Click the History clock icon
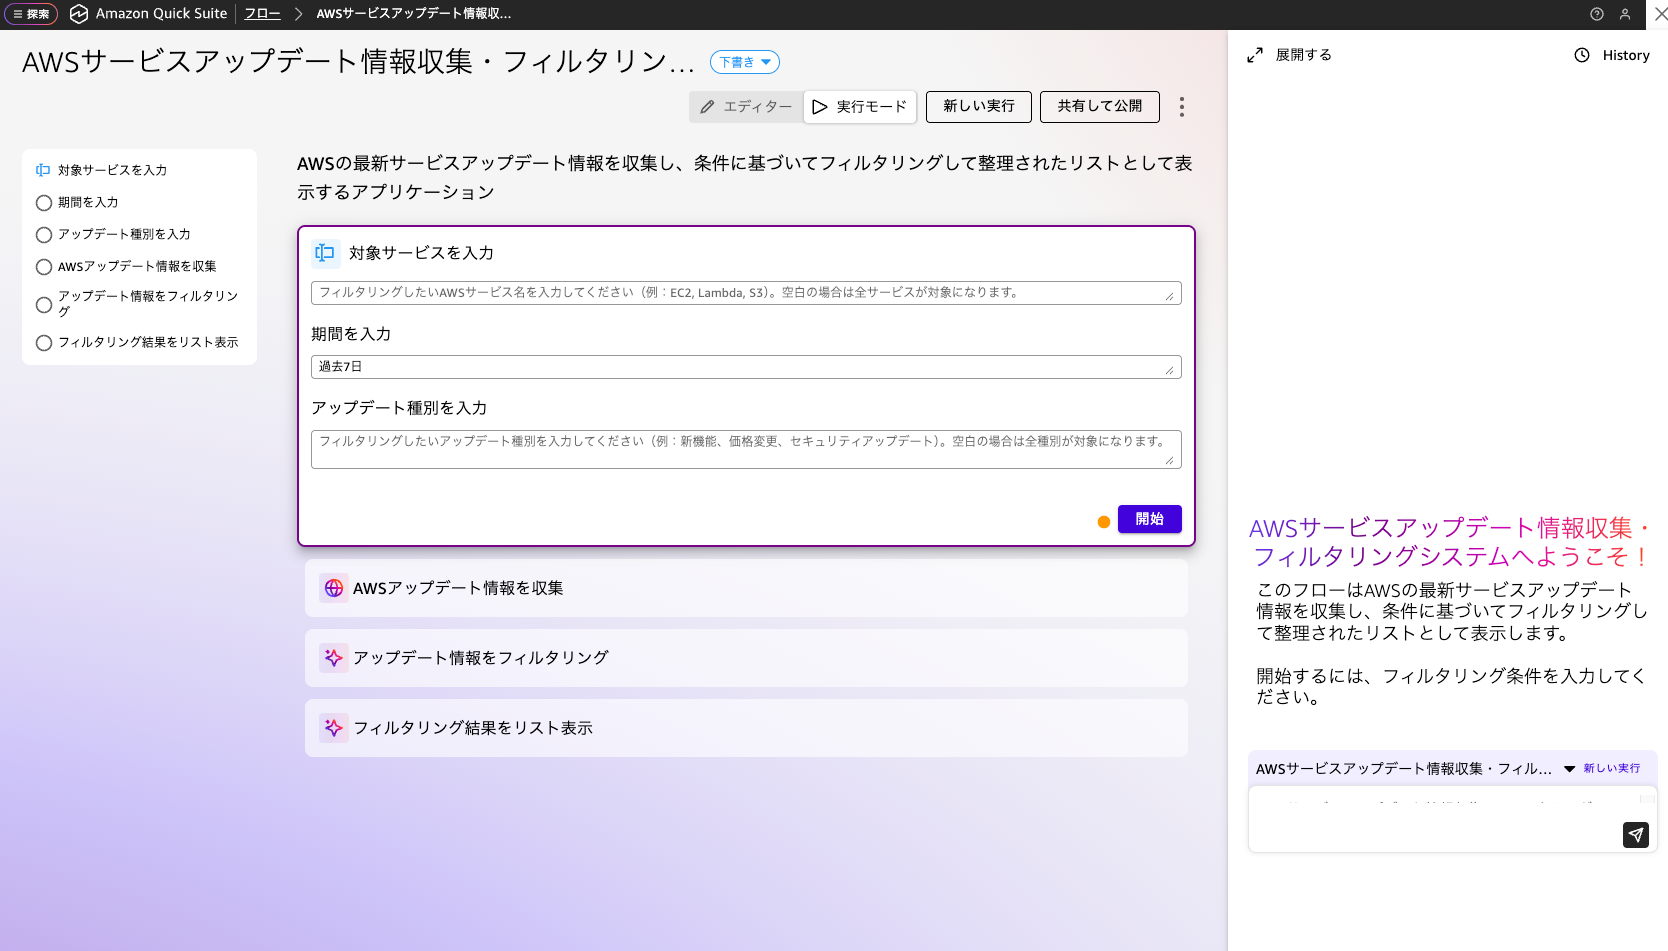 click(x=1582, y=56)
